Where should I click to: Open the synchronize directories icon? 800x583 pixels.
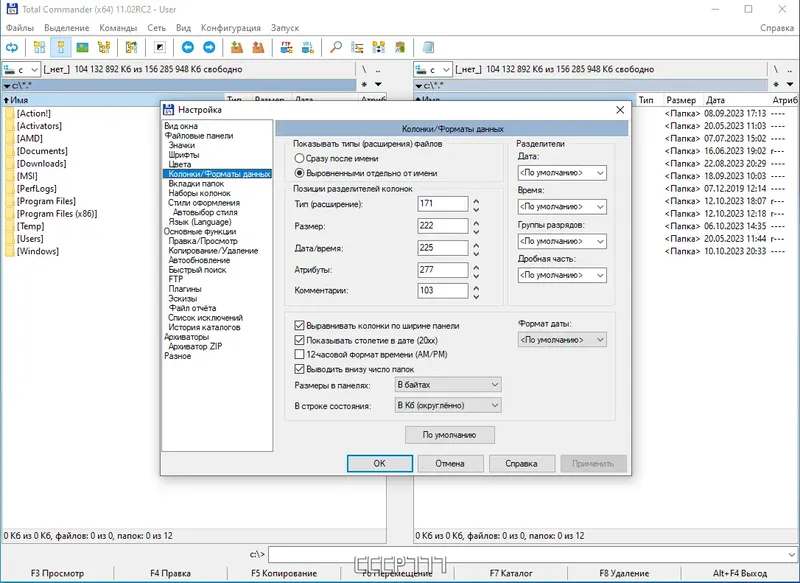click(x=379, y=48)
